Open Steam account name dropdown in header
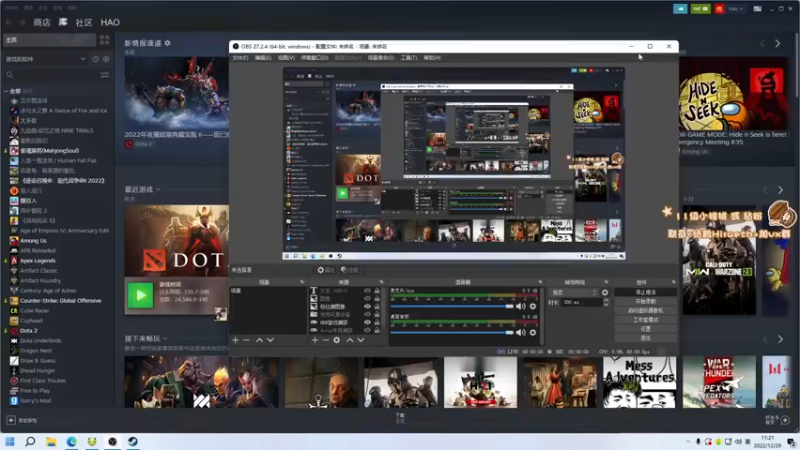The height and width of the screenshot is (450, 800). 736,9
